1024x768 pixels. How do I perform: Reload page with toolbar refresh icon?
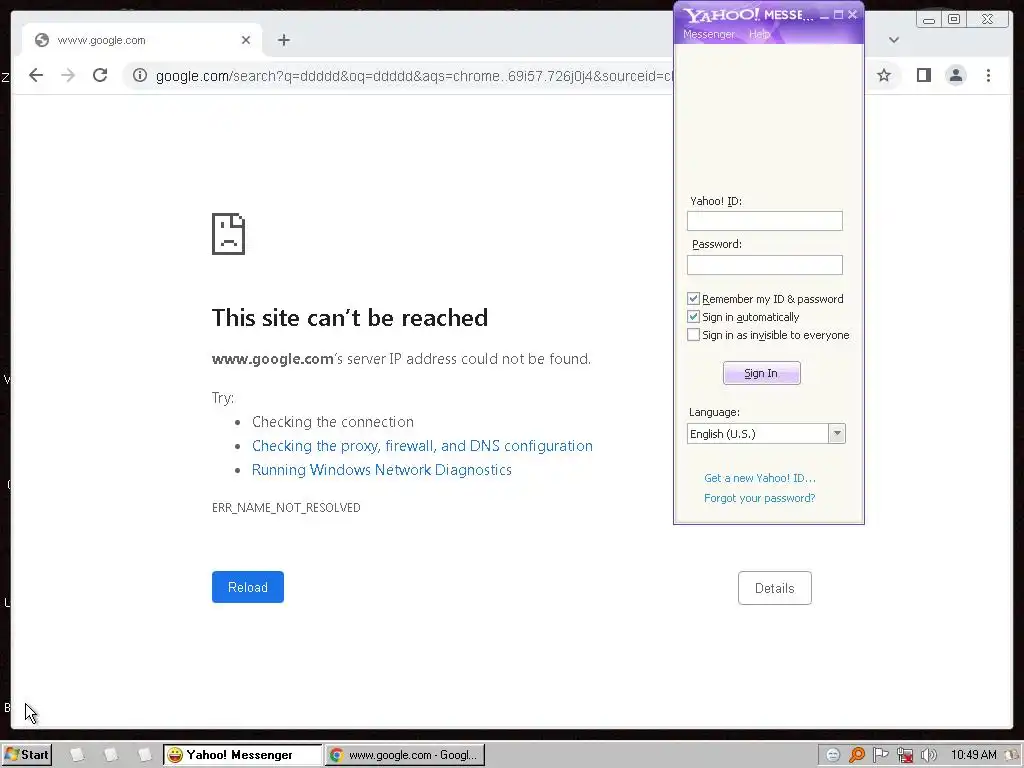pos(100,75)
